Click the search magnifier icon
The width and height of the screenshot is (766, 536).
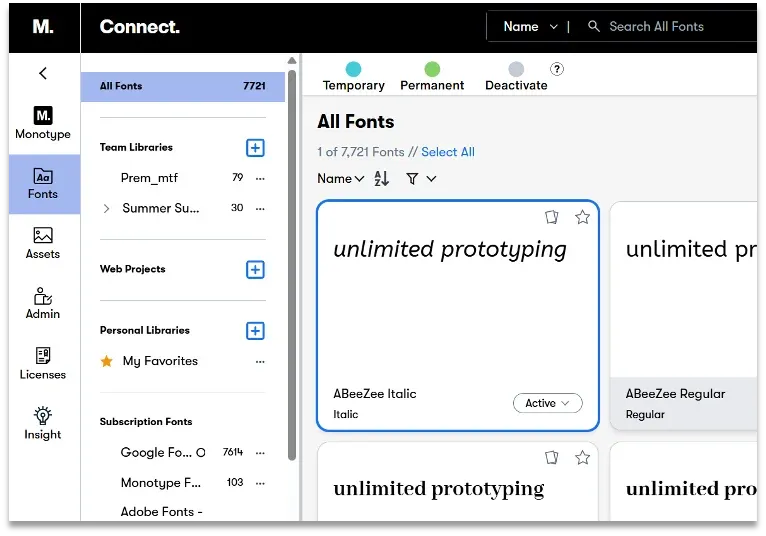click(594, 26)
